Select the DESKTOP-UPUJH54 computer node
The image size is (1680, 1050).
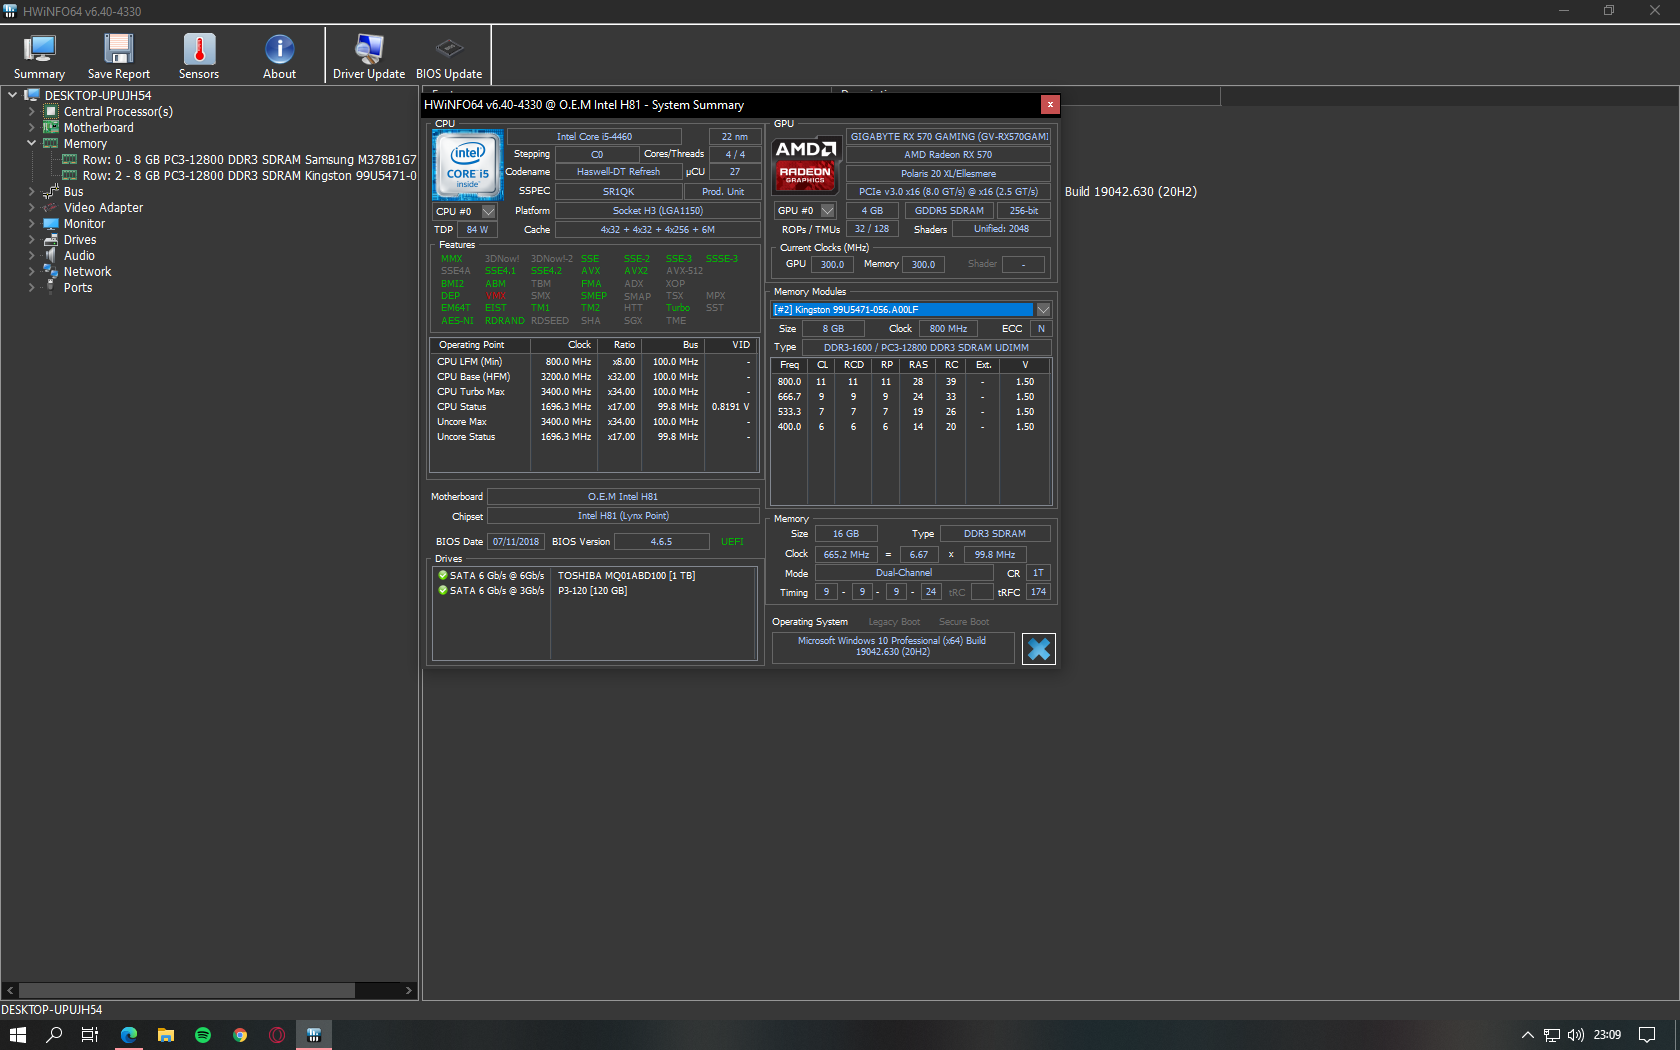pos(98,96)
